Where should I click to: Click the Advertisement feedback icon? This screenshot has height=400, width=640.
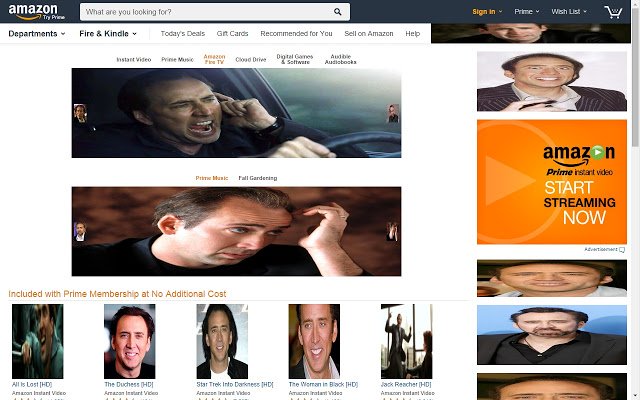[622, 249]
